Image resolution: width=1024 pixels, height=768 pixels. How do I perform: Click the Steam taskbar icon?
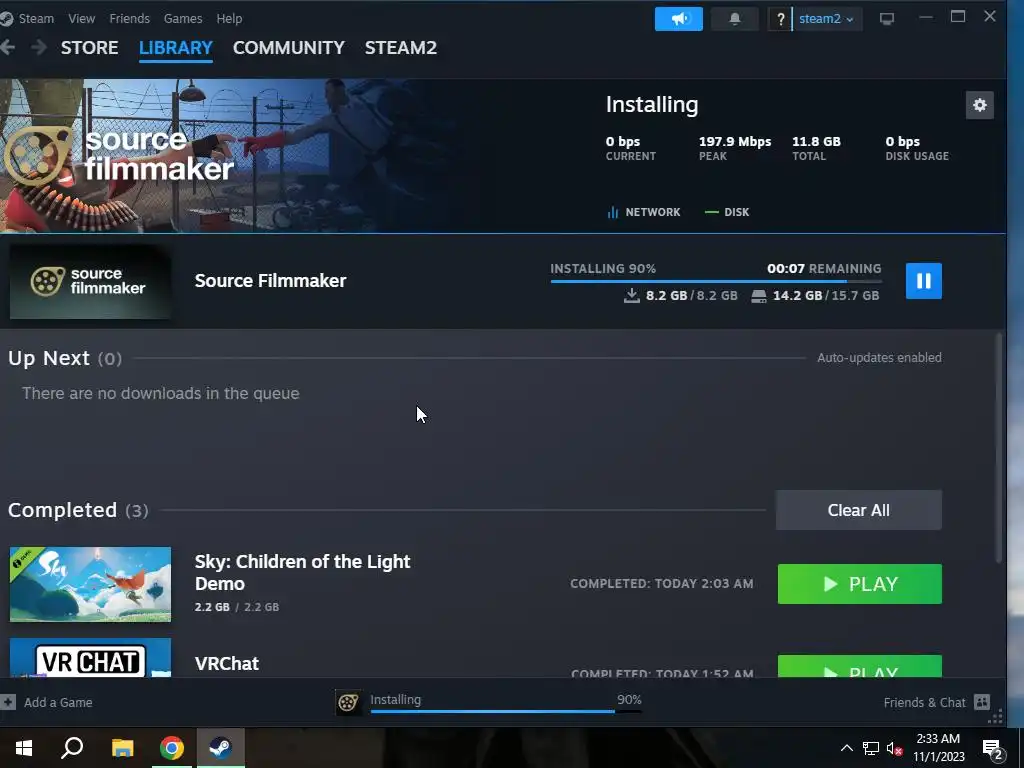click(221, 748)
